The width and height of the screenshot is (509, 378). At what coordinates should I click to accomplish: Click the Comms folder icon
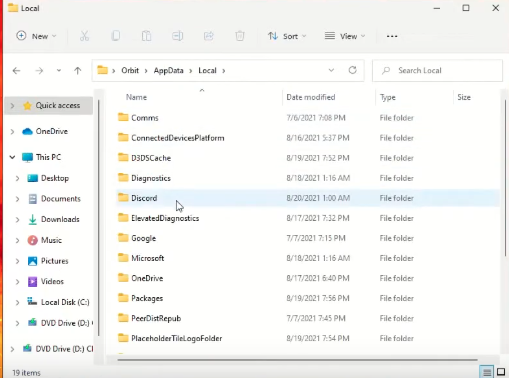(123, 117)
